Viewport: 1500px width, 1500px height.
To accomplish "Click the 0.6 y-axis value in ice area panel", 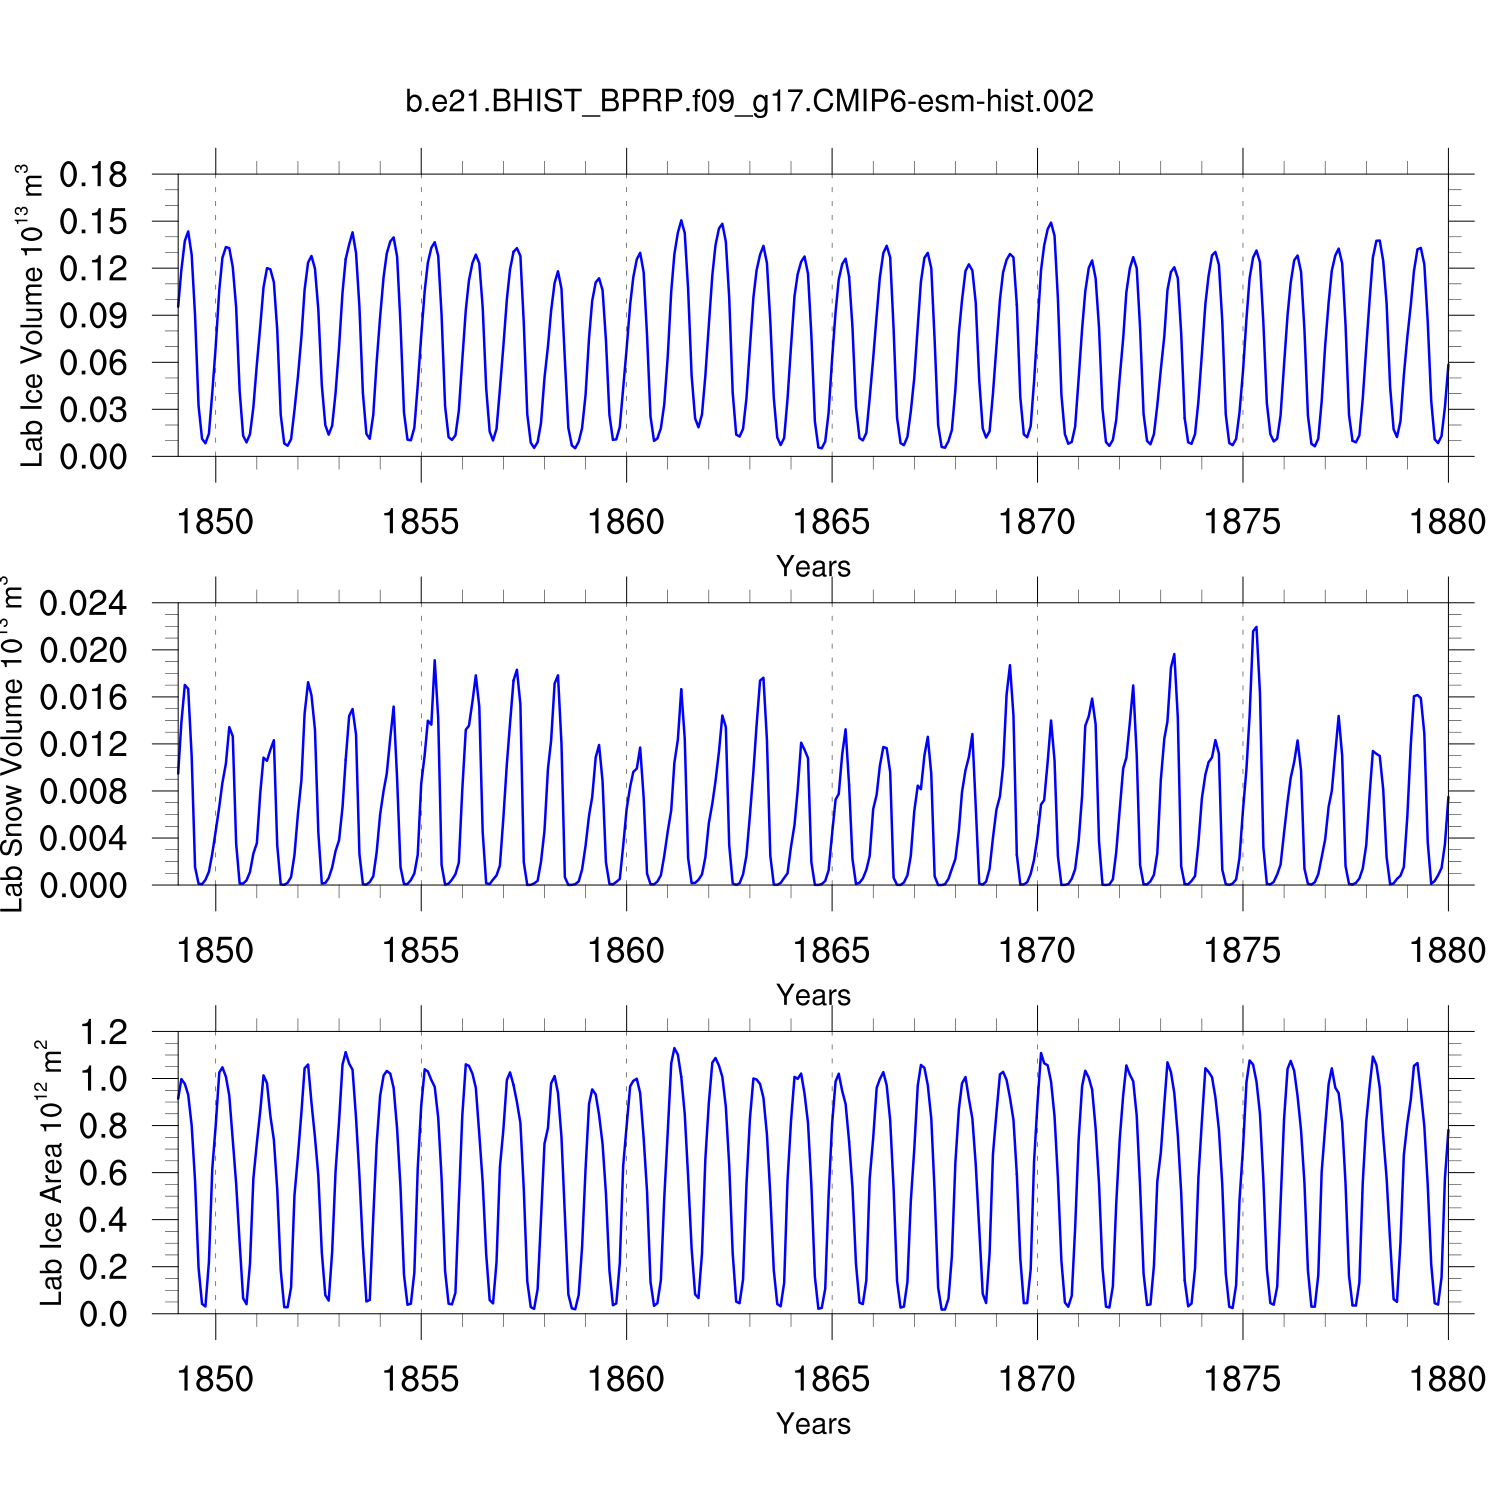I will (104, 1173).
